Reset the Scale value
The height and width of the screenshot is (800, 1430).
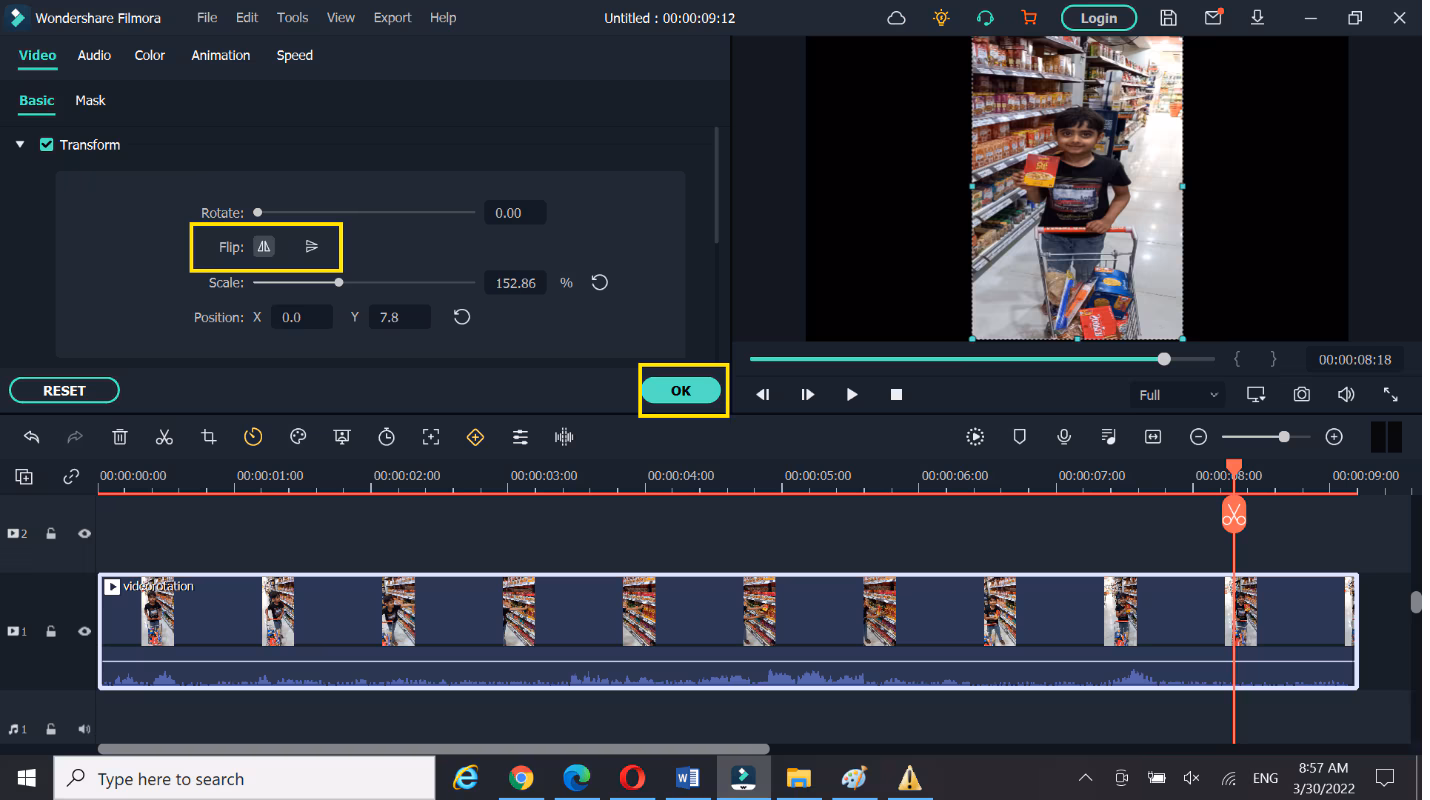click(600, 283)
